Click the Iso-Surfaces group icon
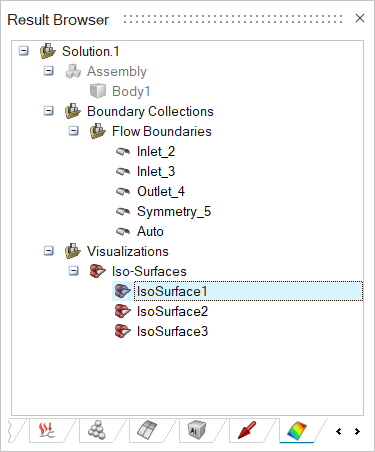Viewport: 375px width, 452px height. [98, 271]
